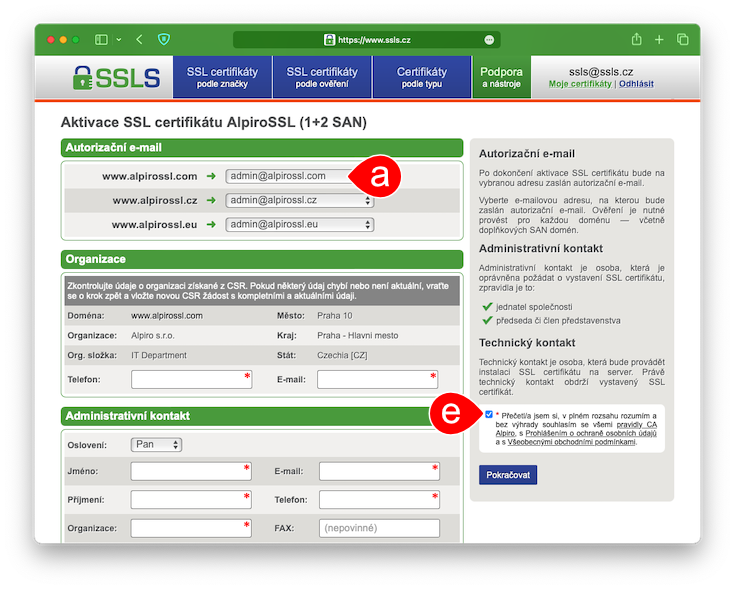Click the organization Telefon input field

click(x=191, y=380)
